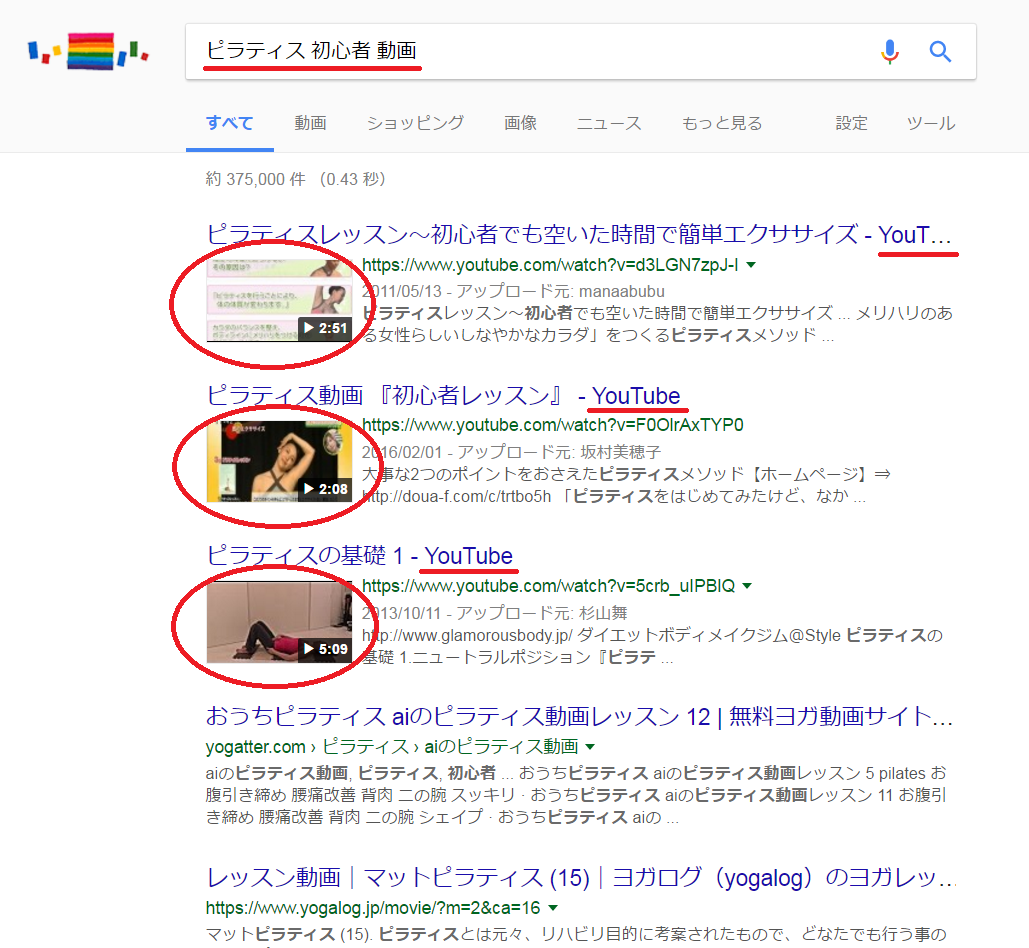The image size is (1029, 948).
Task: Expand dropdown arrow beside d3LGN7zpJ-I URL
Action: [751, 265]
